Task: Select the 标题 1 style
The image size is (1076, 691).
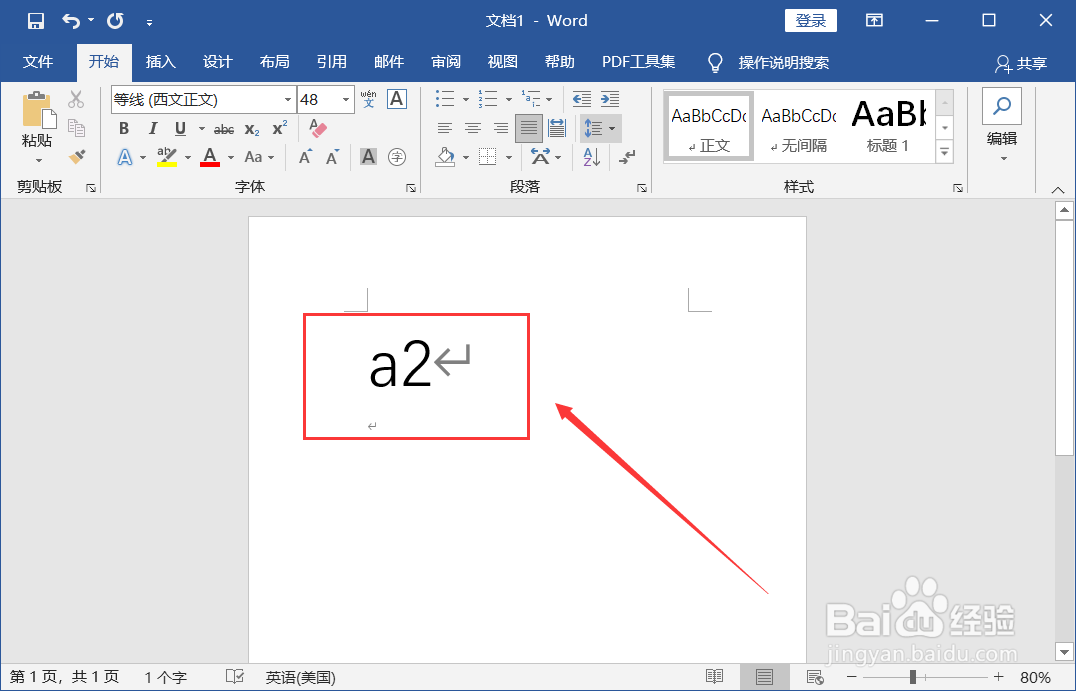Action: click(x=888, y=127)
